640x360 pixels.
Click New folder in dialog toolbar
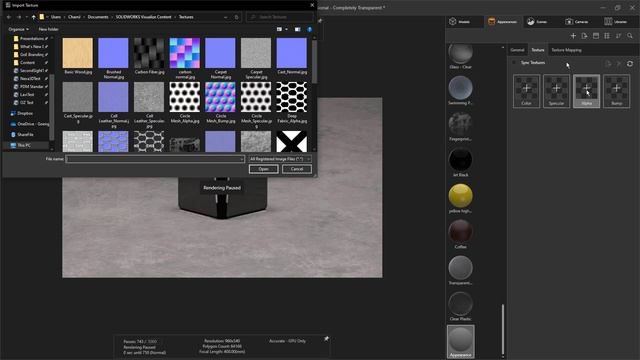pyautogui.click(x=49, y=29)
